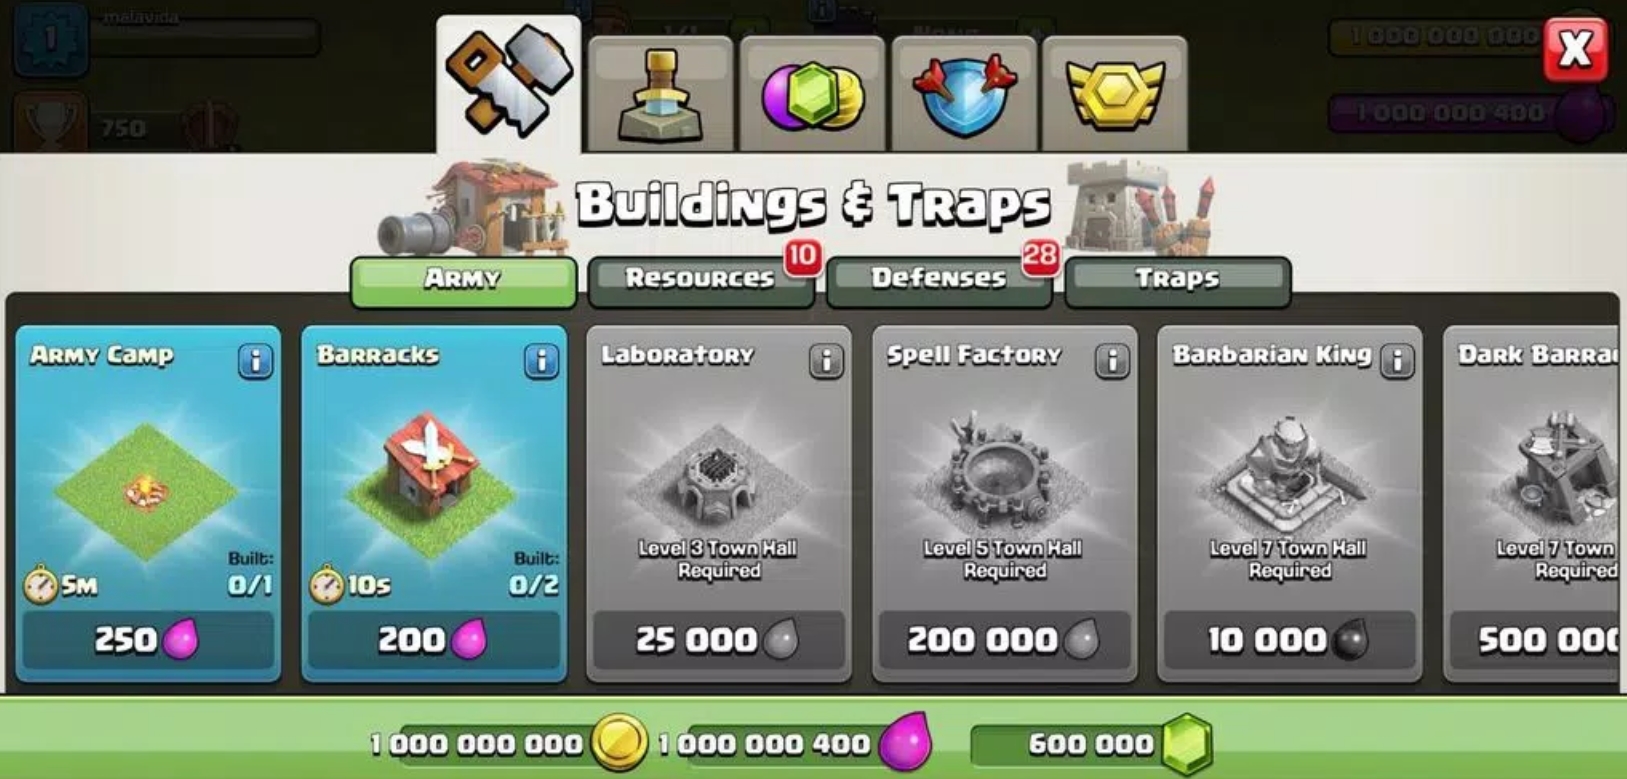Buy Barracks for 200 elixir
Image resolution: width=1627 pixels, height=779 pixels.
pyautogui.click(x=434, y=640)
